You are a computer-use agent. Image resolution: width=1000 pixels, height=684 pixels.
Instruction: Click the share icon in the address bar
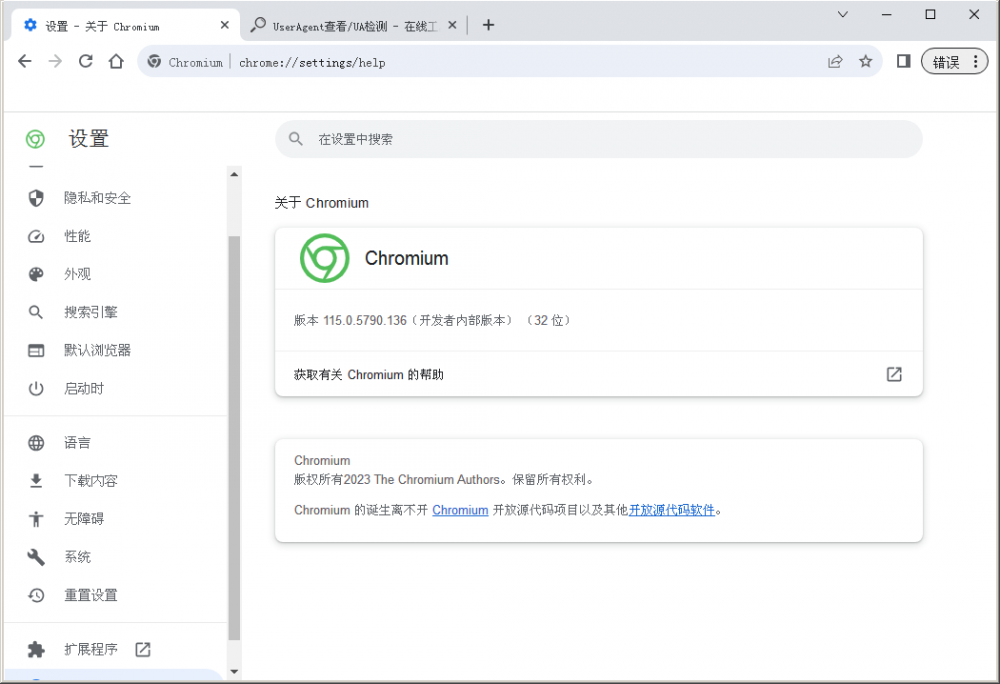(x=835, y=61)
